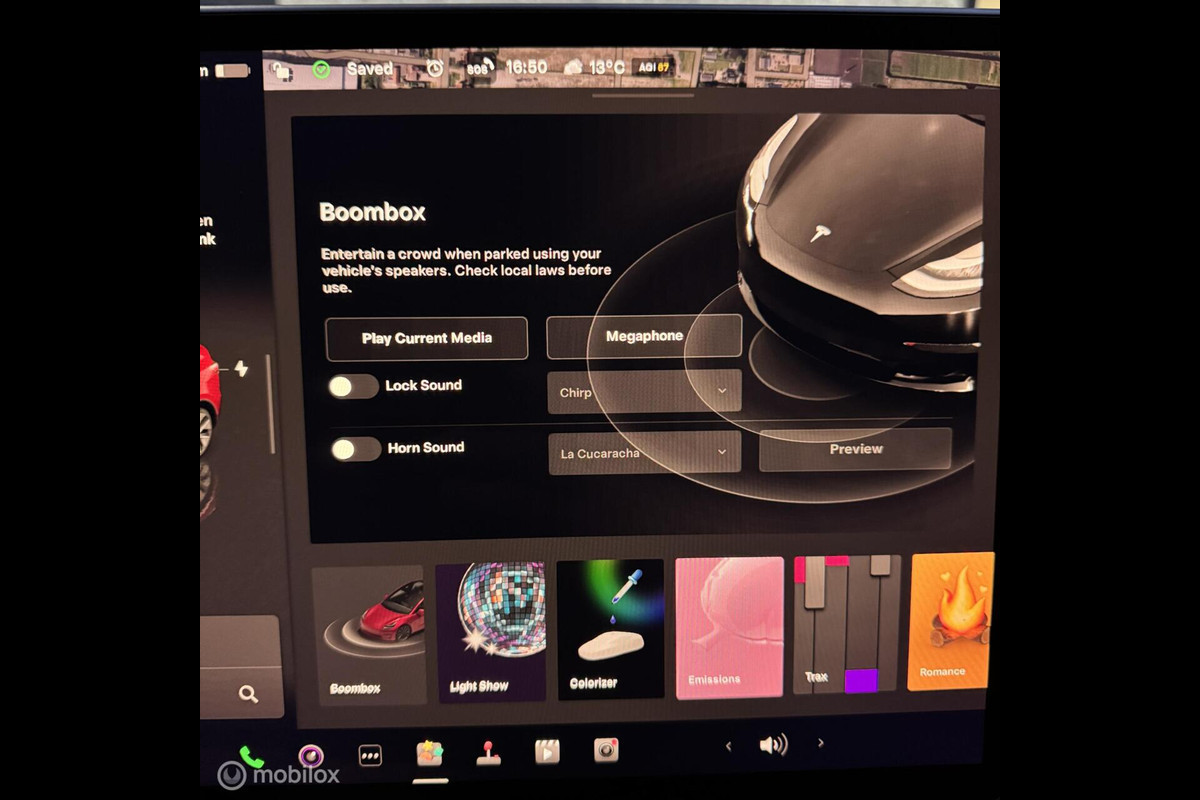
Task: Open the Dashcam icon with red dot
Action: [606, 750]
